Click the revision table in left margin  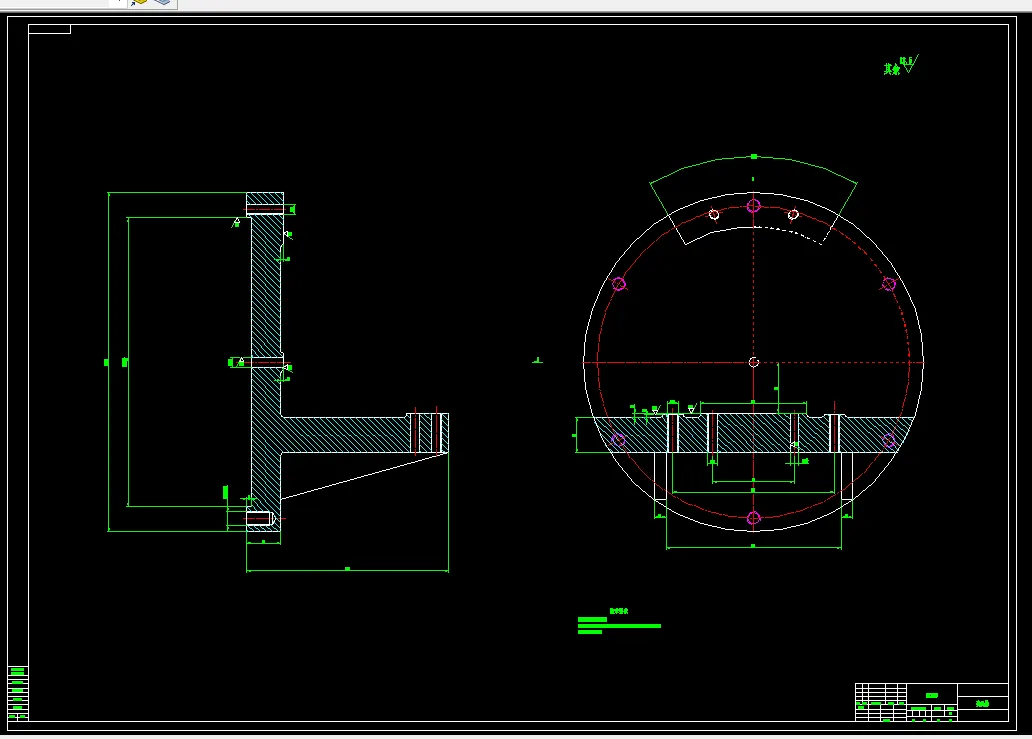pyautogui.click(x=18, y=693)
